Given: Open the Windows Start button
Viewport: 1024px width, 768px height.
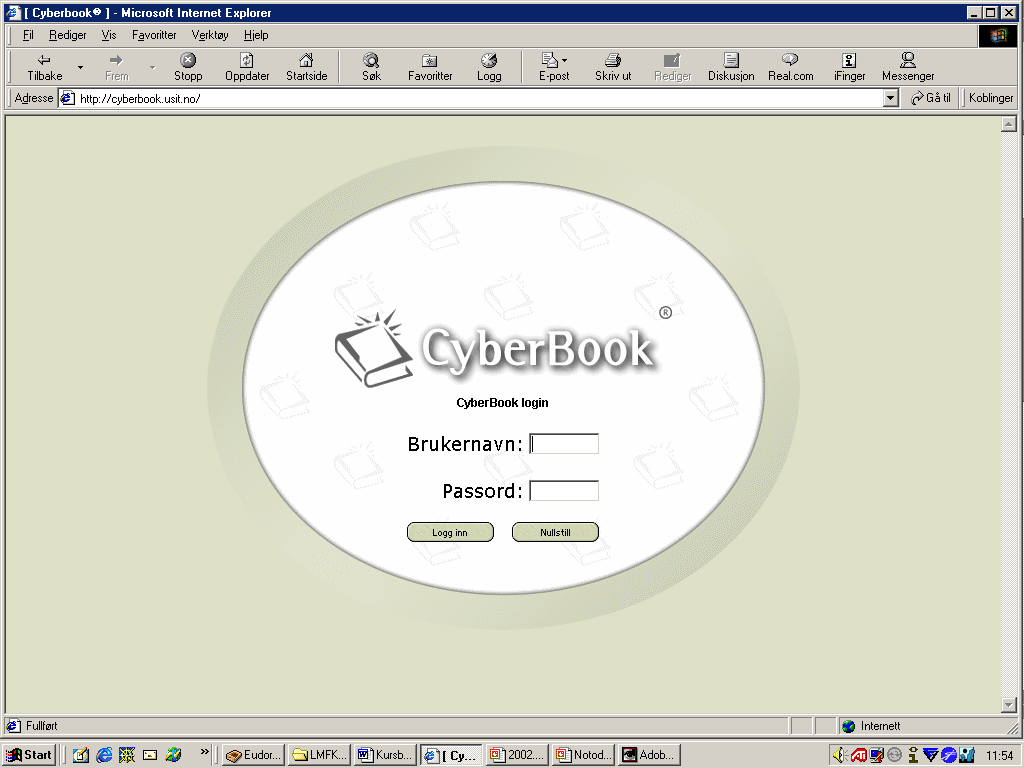Looking at the screenshot, I should coord(30,755).
